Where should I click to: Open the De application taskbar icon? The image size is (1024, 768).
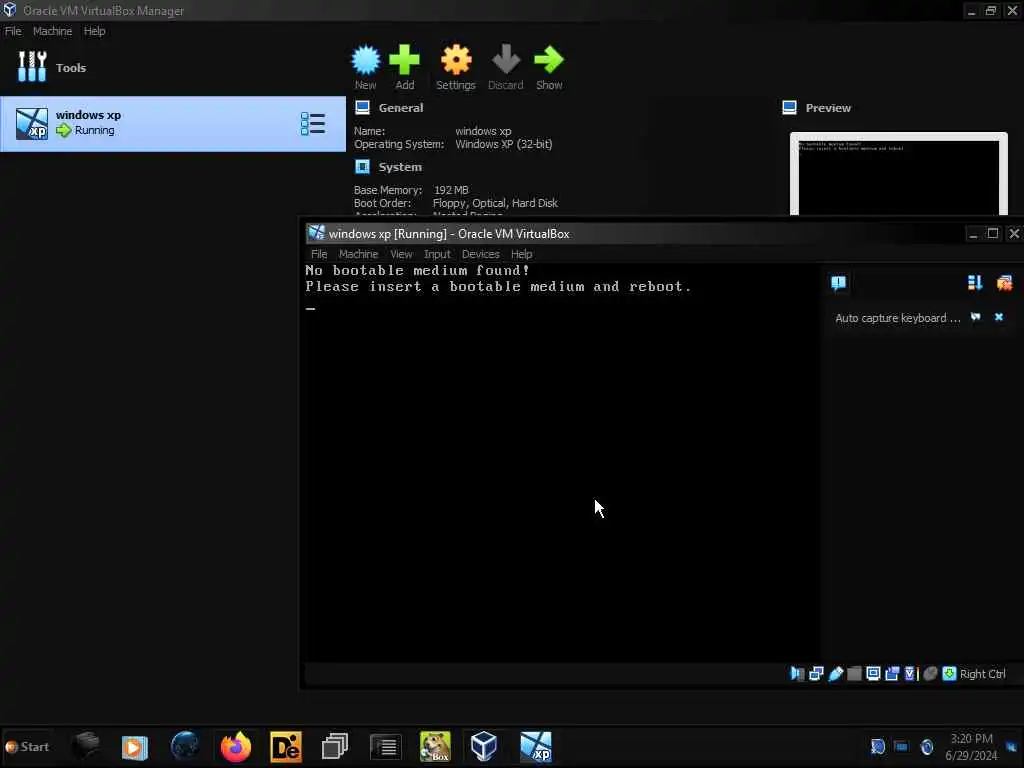tap(286, 746)
